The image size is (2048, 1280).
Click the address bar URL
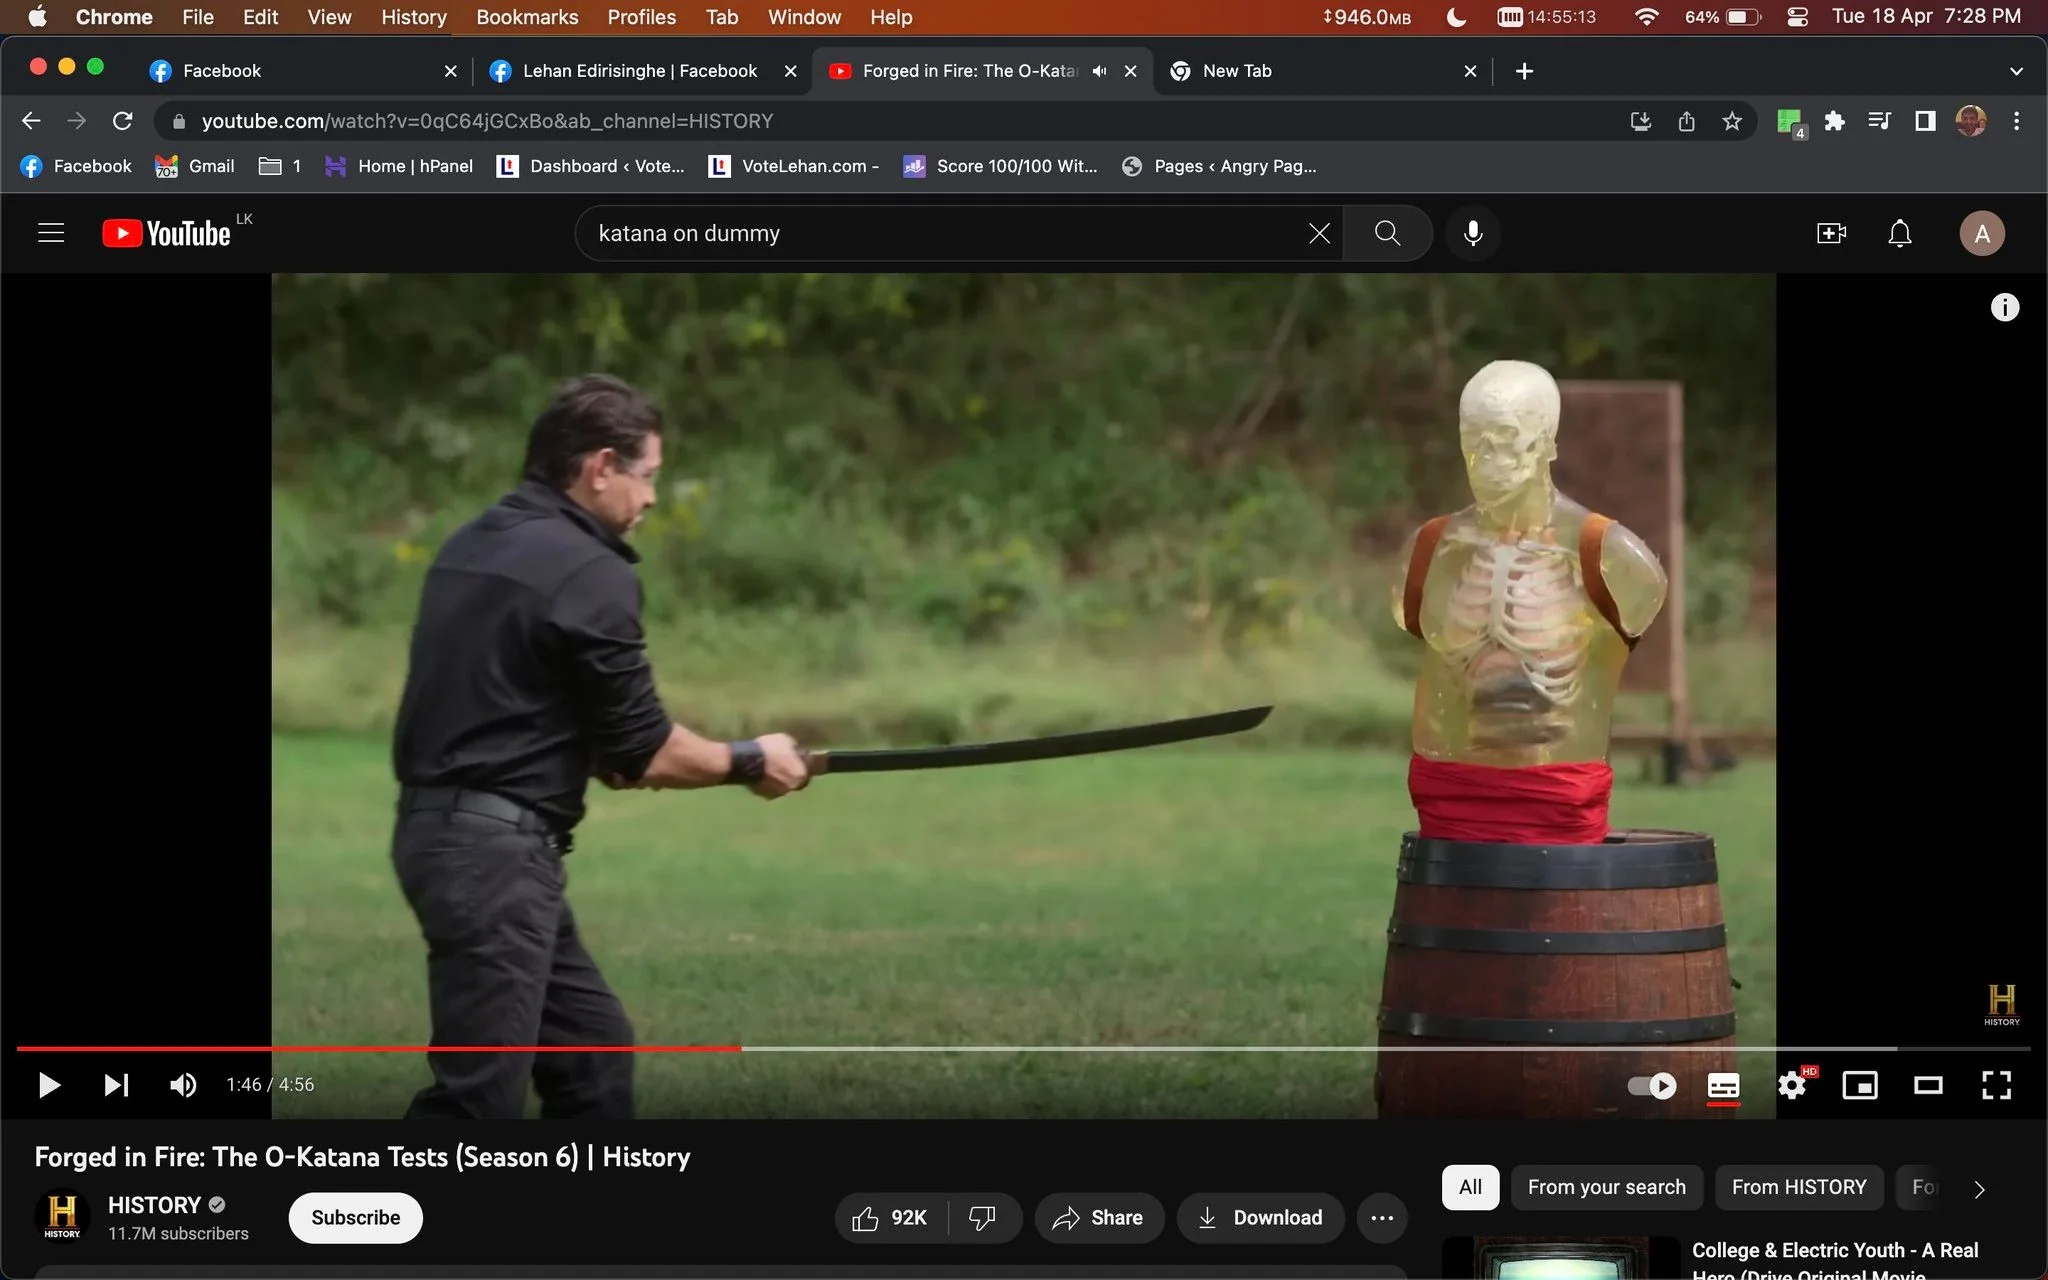coord(487,121)
